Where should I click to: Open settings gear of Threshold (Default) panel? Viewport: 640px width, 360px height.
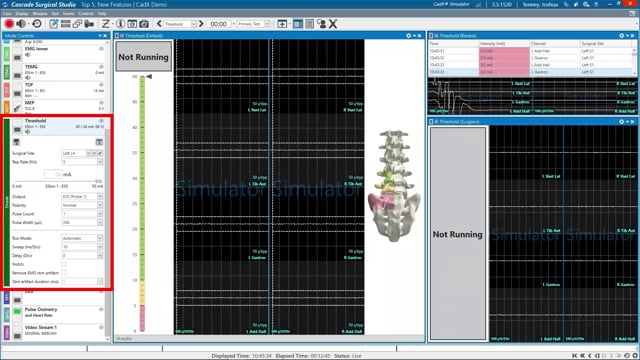[409, 36]
